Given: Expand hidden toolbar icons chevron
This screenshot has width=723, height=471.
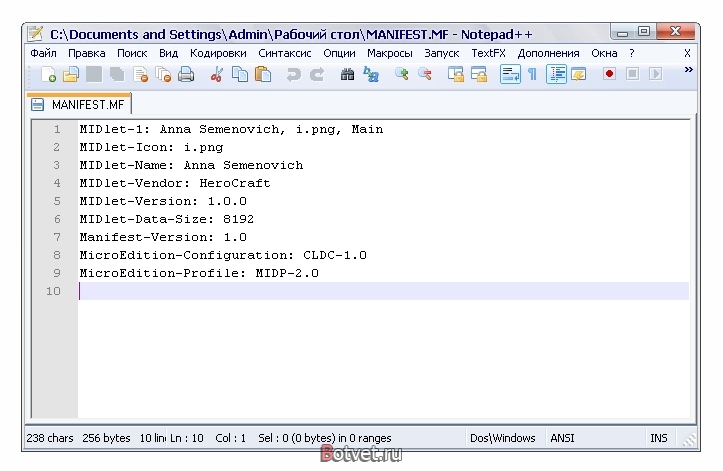Looking at the screenshot, I should [688, 70].
